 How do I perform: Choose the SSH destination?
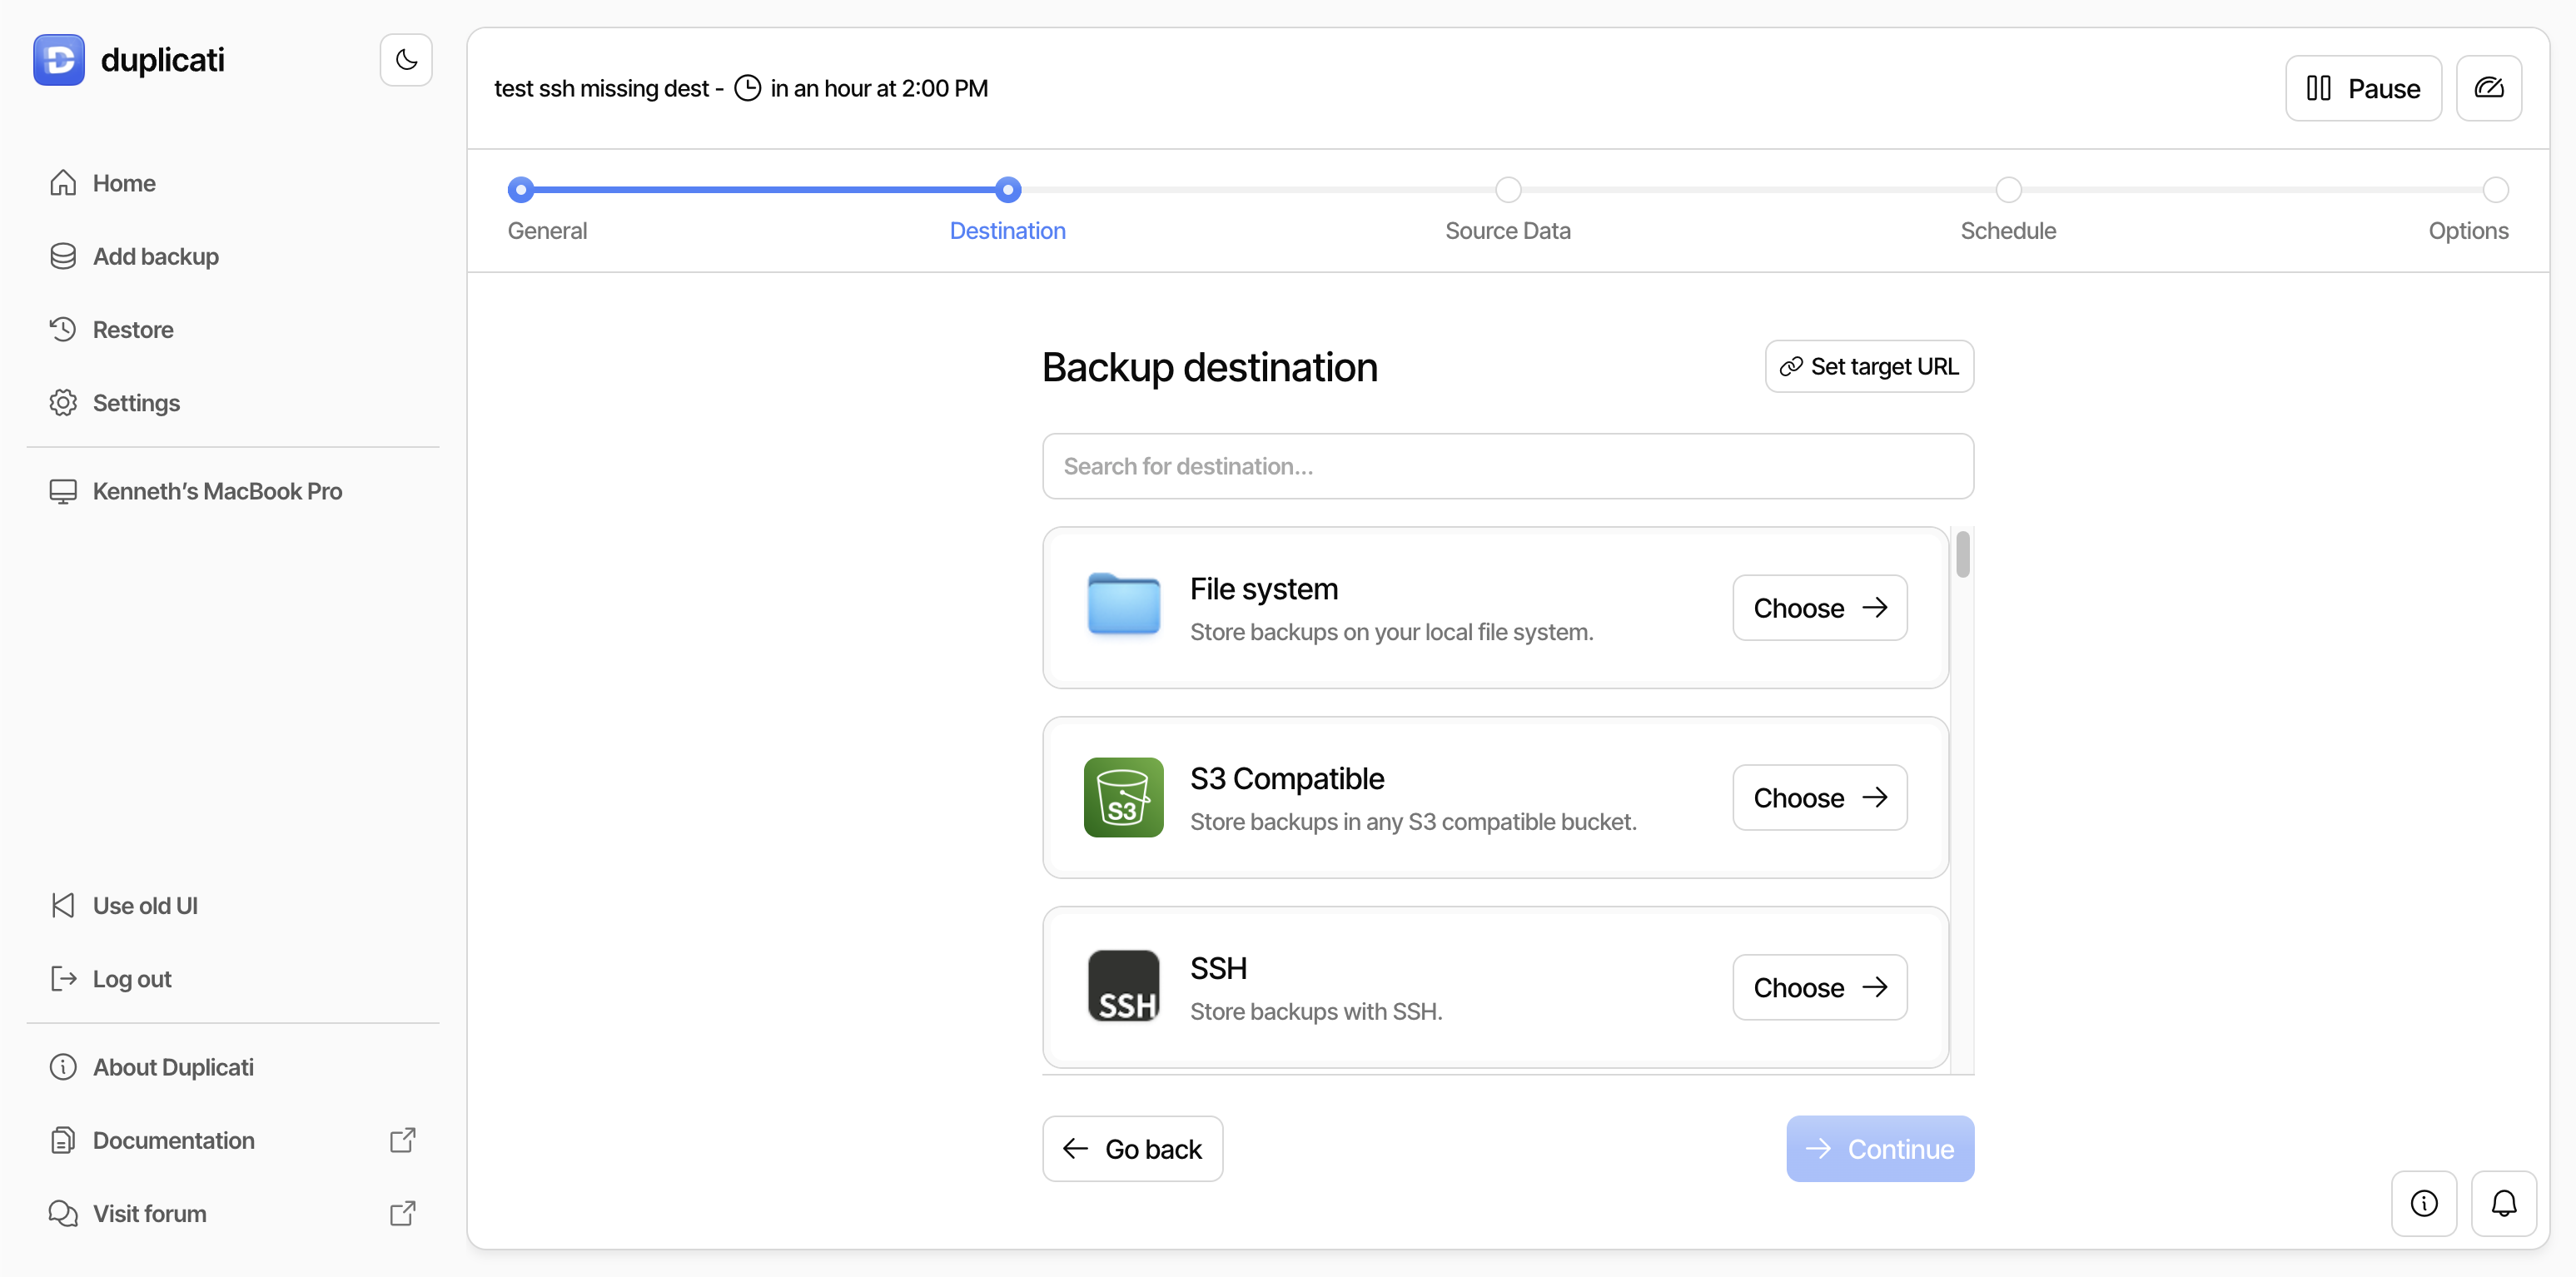pos(1819,987)
